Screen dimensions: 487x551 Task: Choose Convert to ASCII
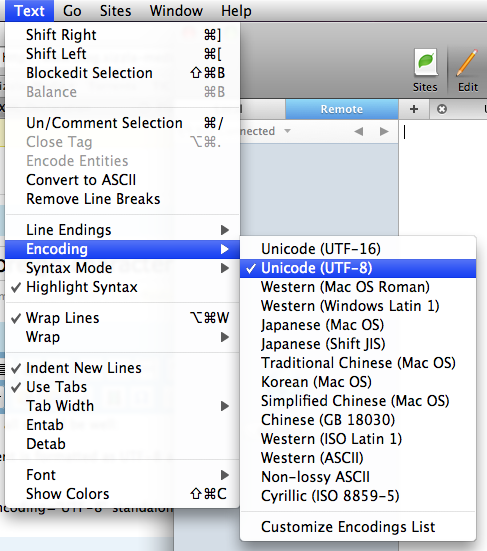pyautogui.click(x=122, y=180)
